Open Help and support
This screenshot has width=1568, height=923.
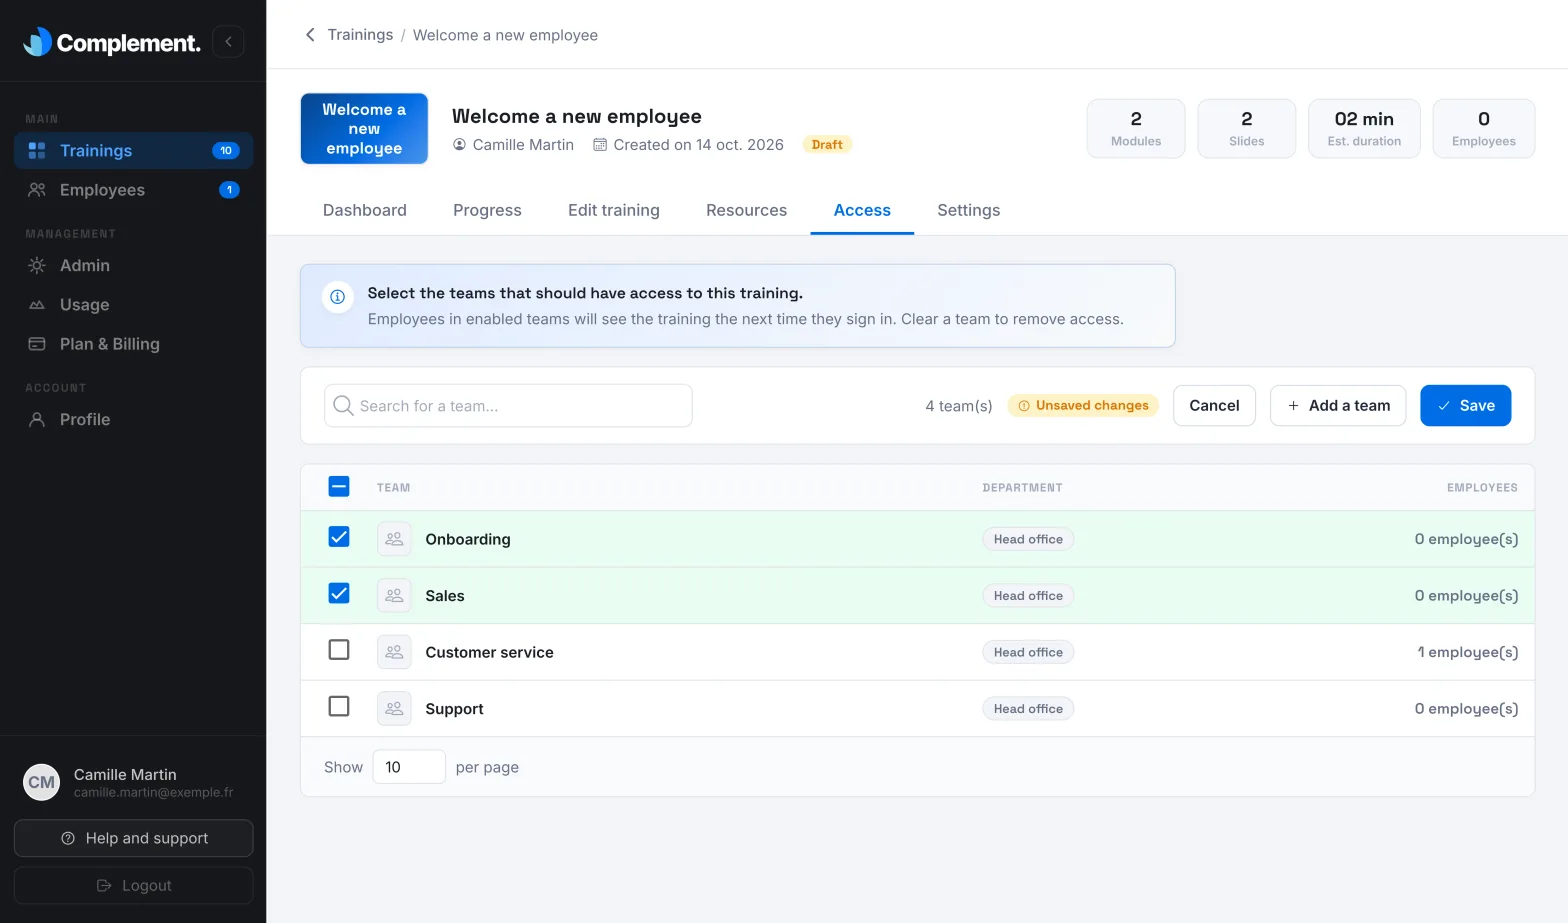tap(133, 838)
